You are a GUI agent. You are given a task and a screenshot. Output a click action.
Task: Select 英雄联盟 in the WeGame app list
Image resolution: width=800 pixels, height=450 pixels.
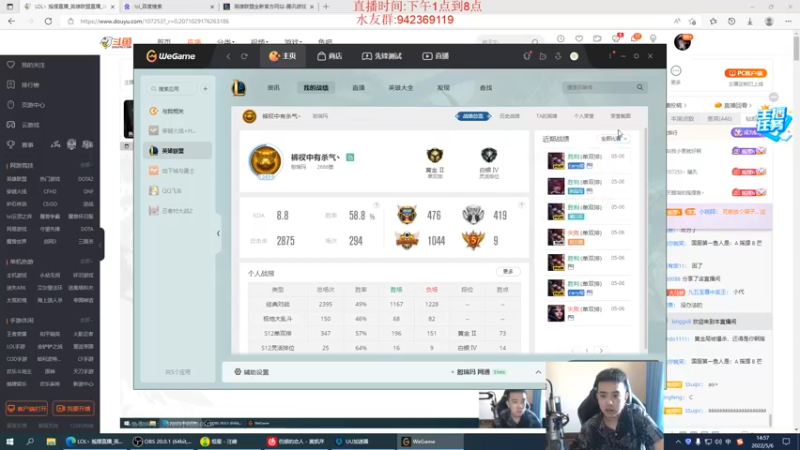[178, 151]
